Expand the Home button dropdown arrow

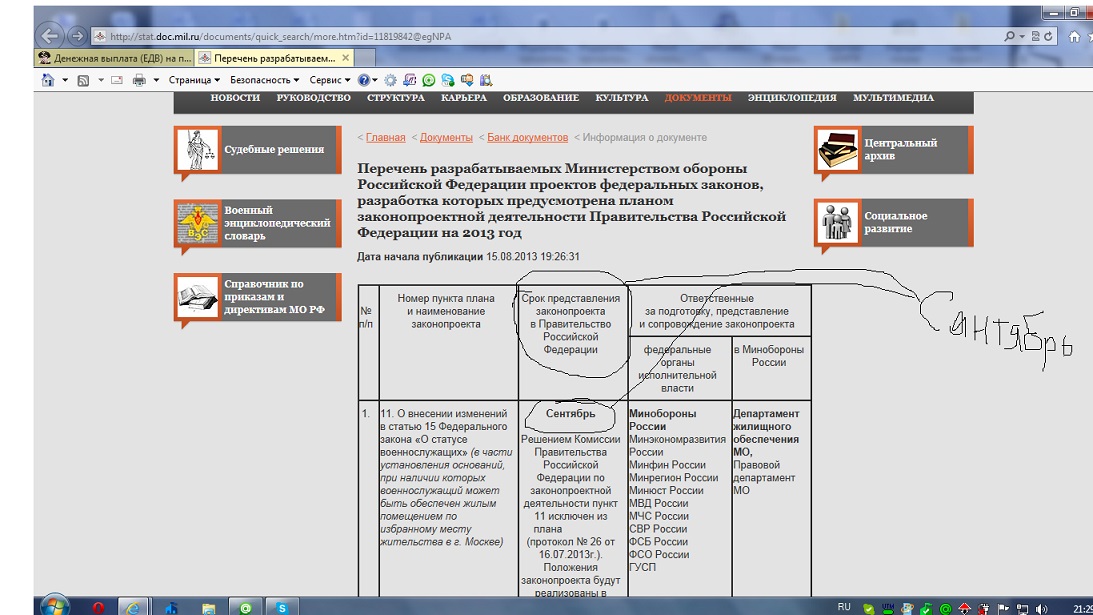(65, 80)
